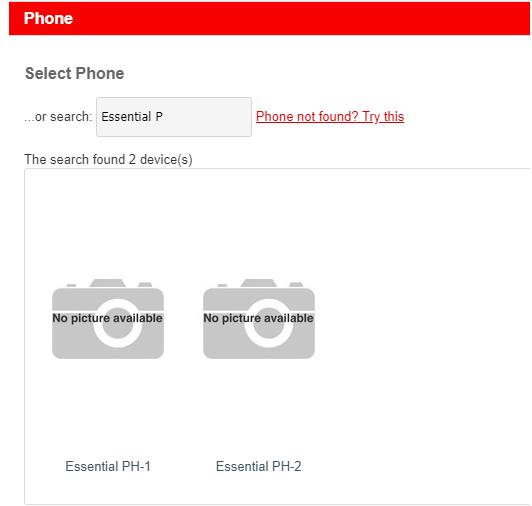Click the camera lens circle of the PH-1 placeholder
Image resolution: width=532 pixels, height=506 pixels.
click(117, 323)
